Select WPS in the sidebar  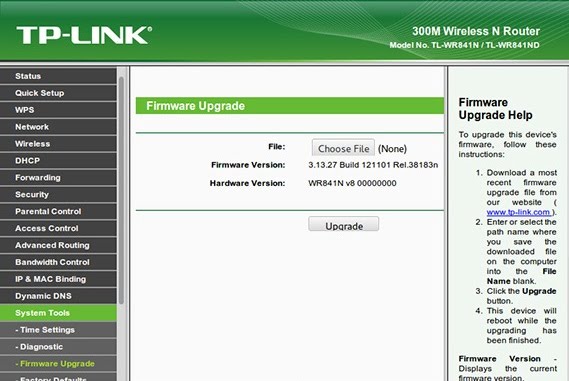[58, 110]
